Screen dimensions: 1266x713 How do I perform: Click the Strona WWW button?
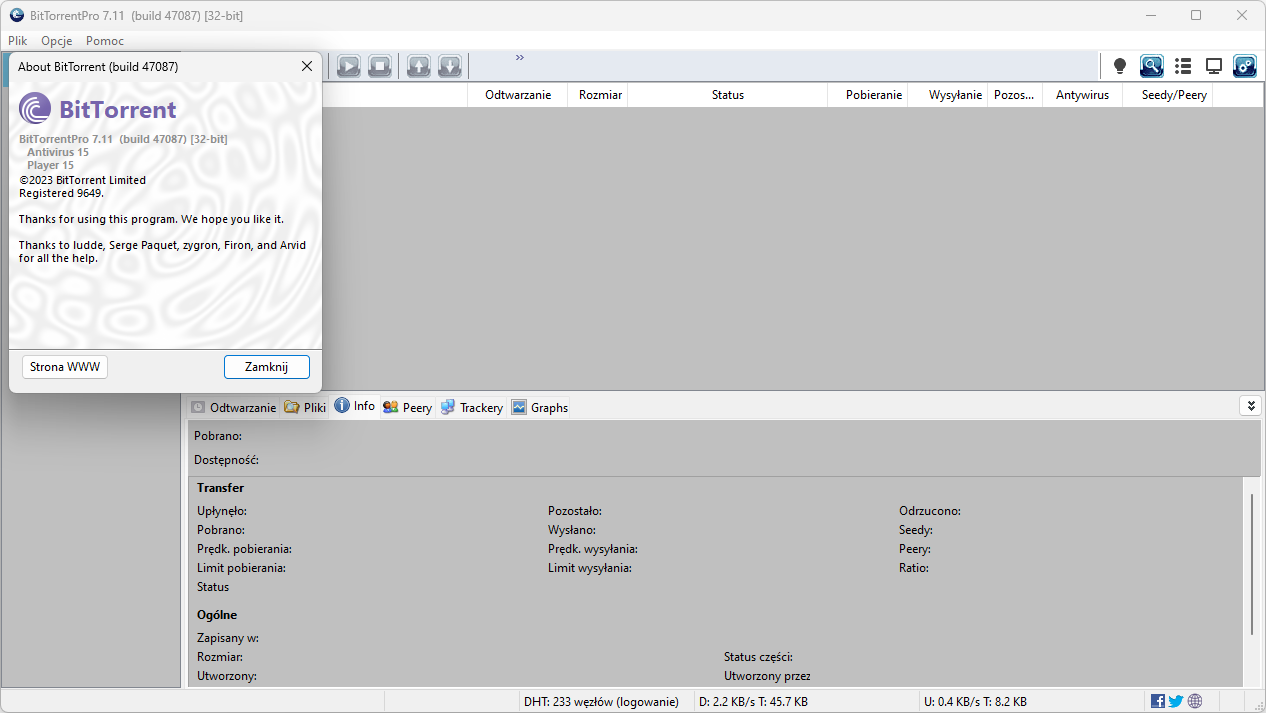pos(65,367)
